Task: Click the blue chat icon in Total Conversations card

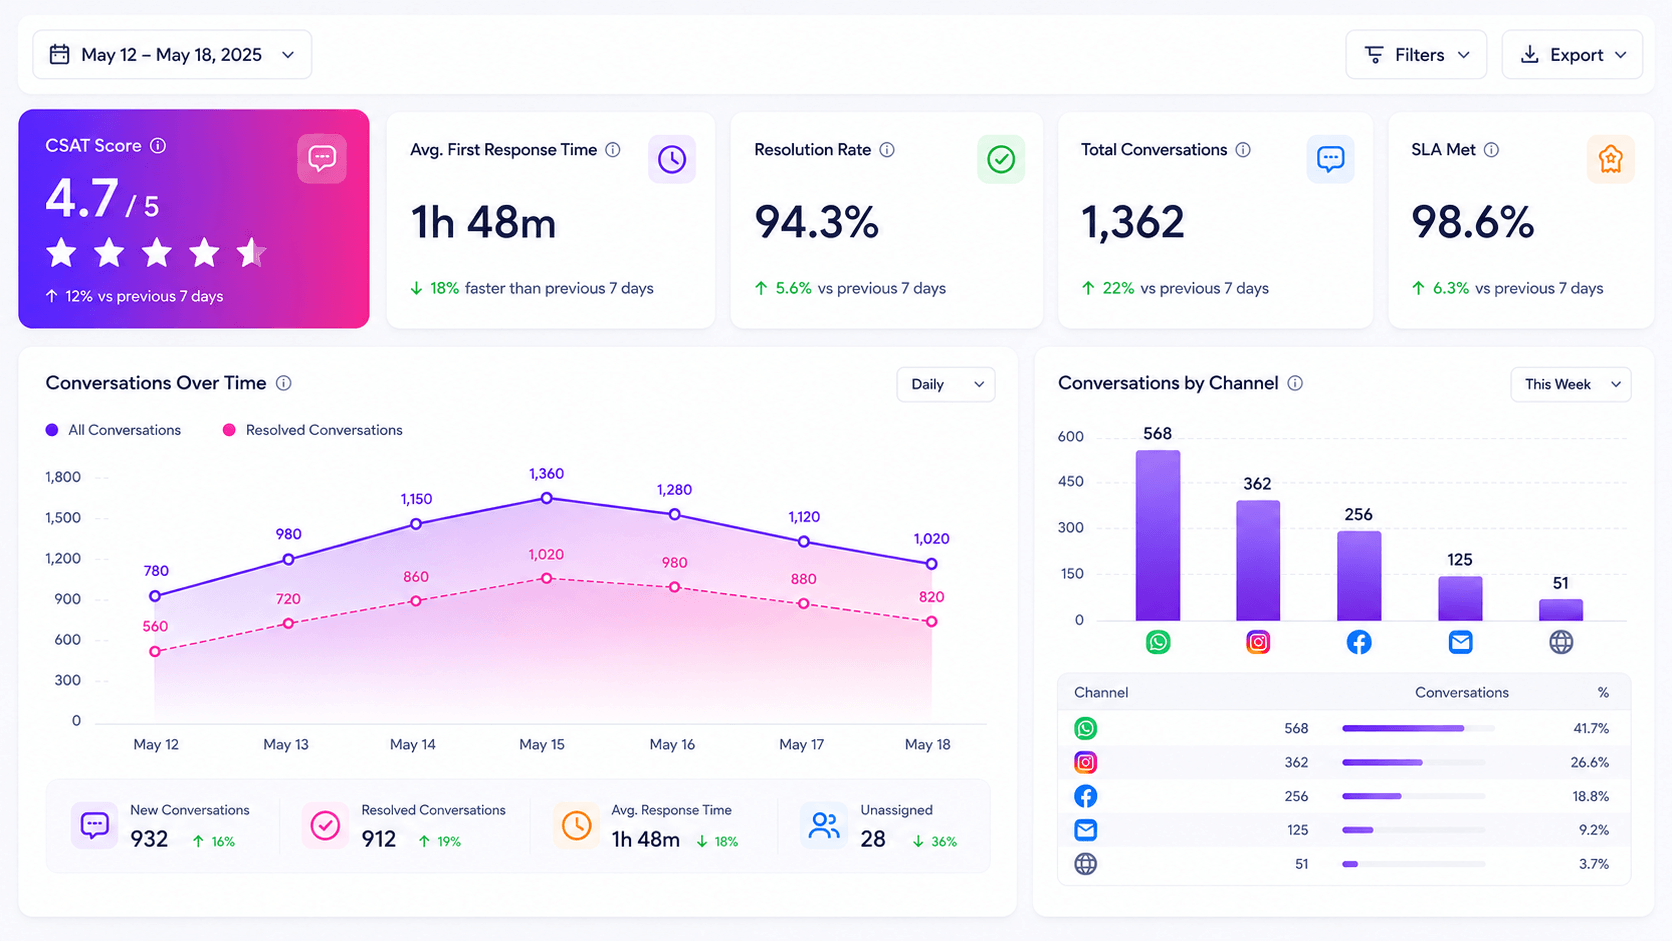Action: (1331, 159)
